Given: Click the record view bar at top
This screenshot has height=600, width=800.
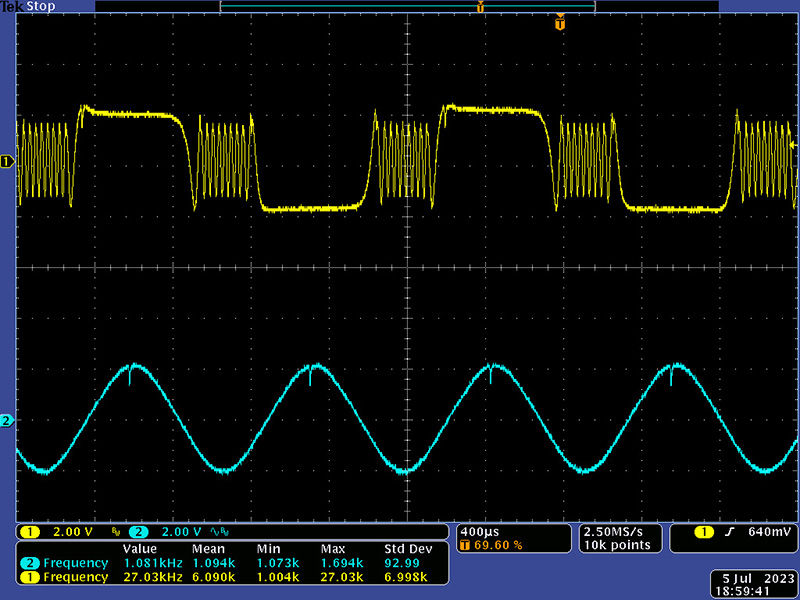Looking at the screenshot, I should [x=408, y=6].
